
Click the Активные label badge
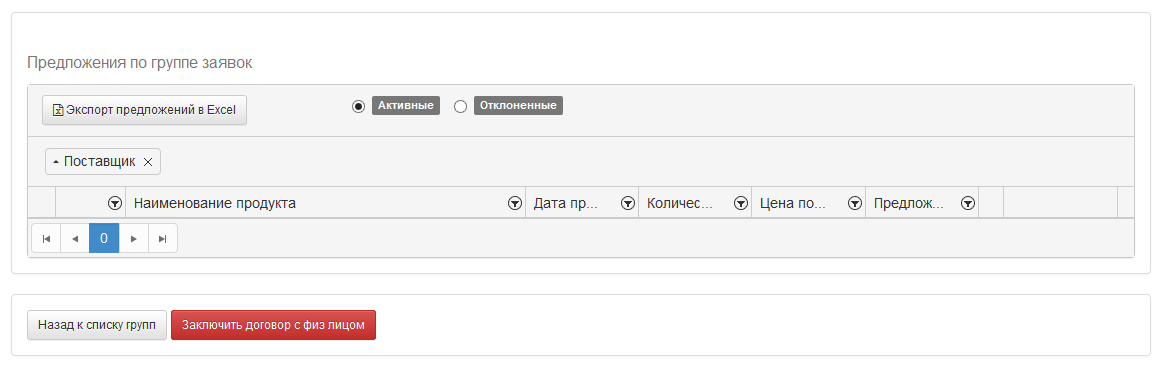(x=405, y=106)
